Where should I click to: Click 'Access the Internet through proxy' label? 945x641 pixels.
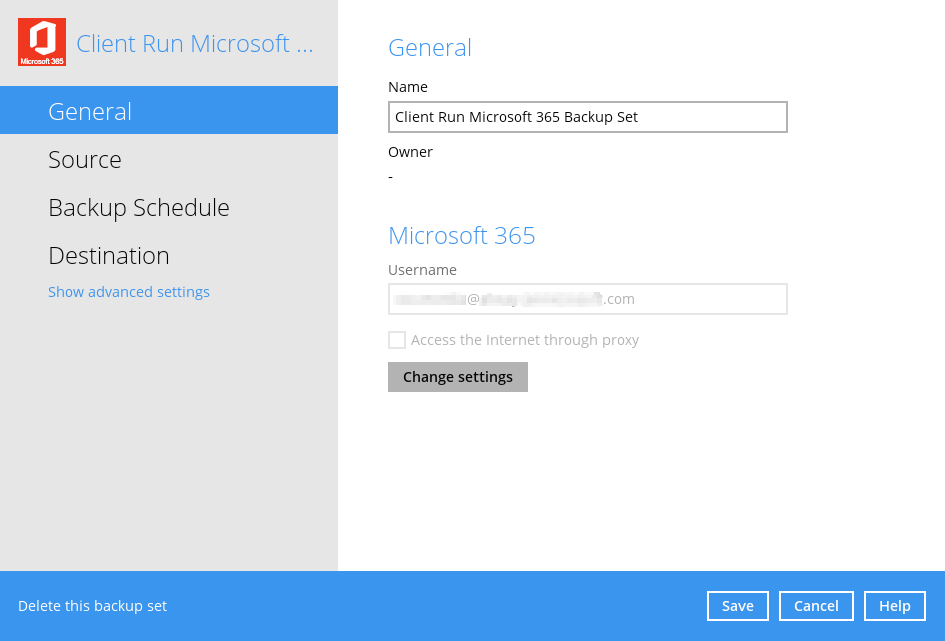coord(524,340)
